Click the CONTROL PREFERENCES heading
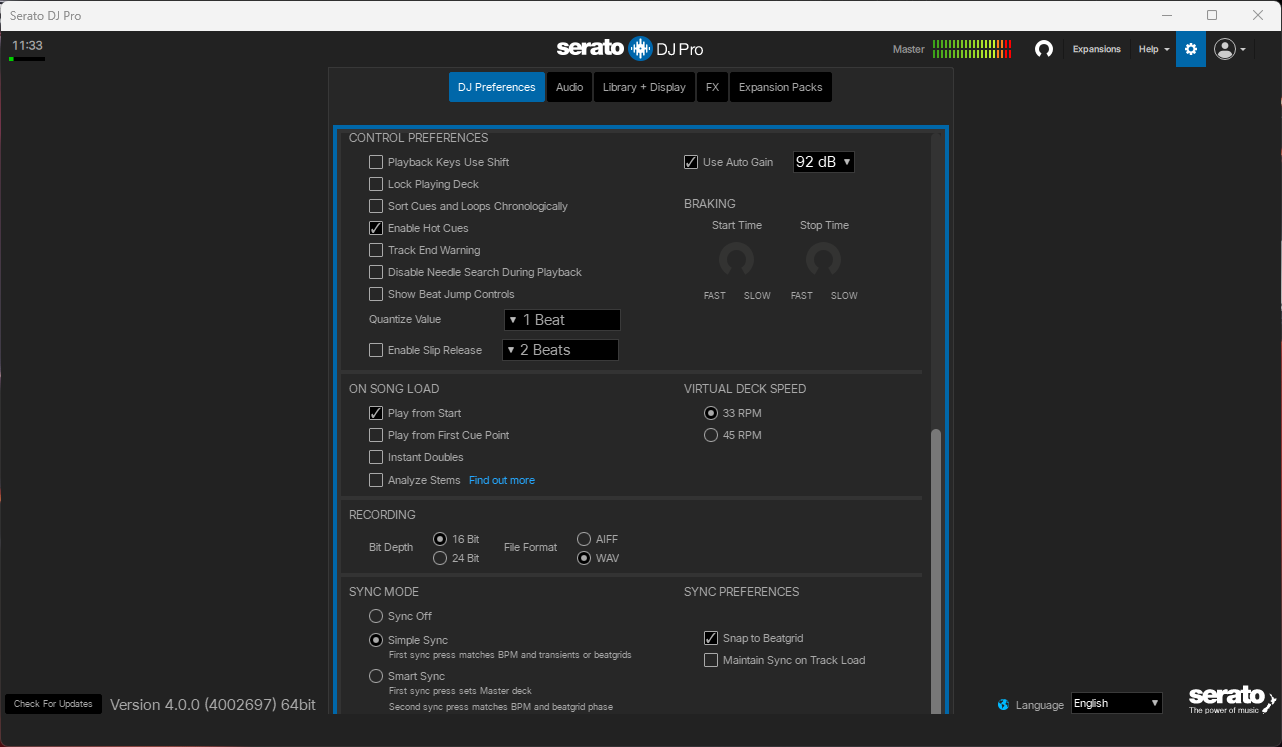 [419, 138]
